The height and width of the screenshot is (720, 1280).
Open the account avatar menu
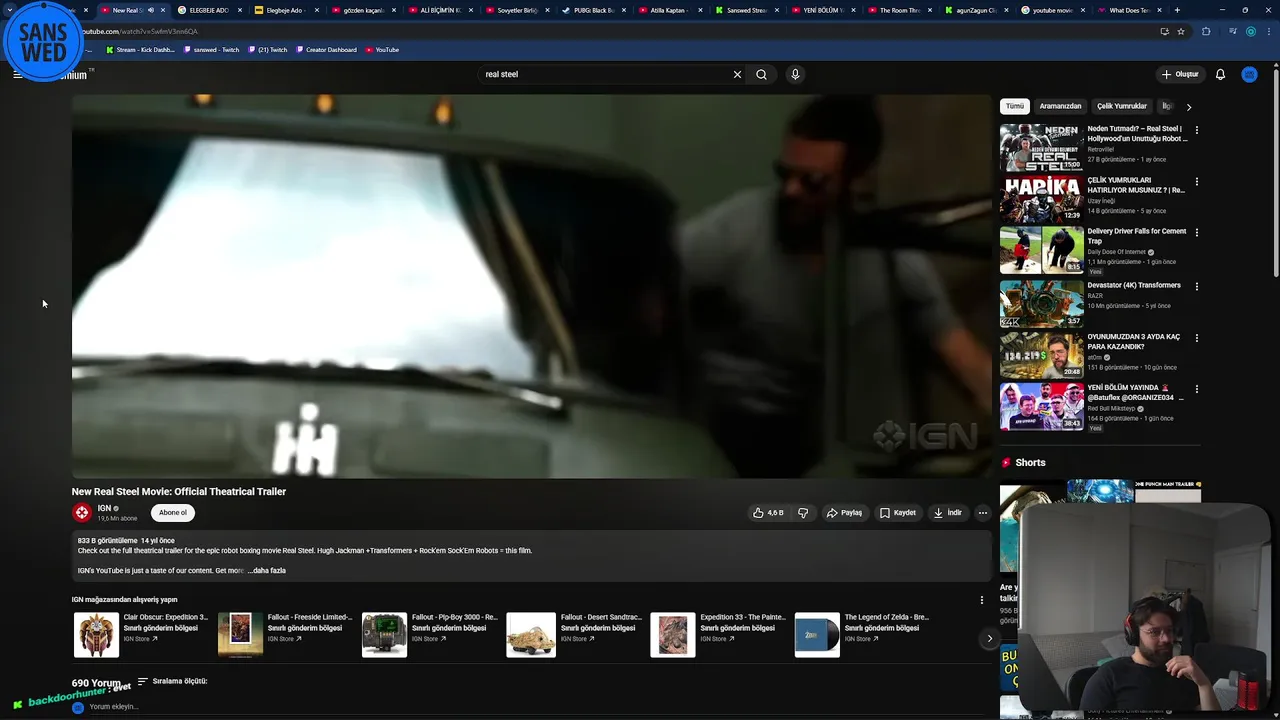[1249, 74]
